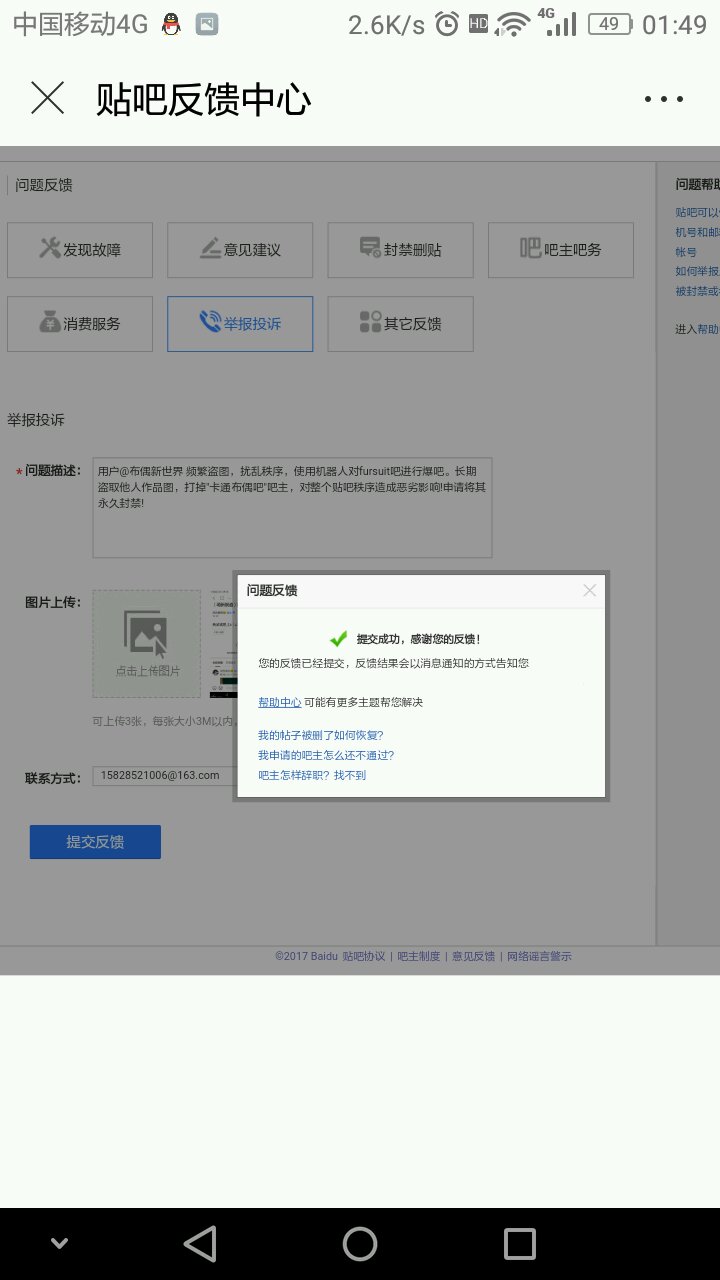
Task: Select the 消费服务 category
Action: (x=80, y=324)
